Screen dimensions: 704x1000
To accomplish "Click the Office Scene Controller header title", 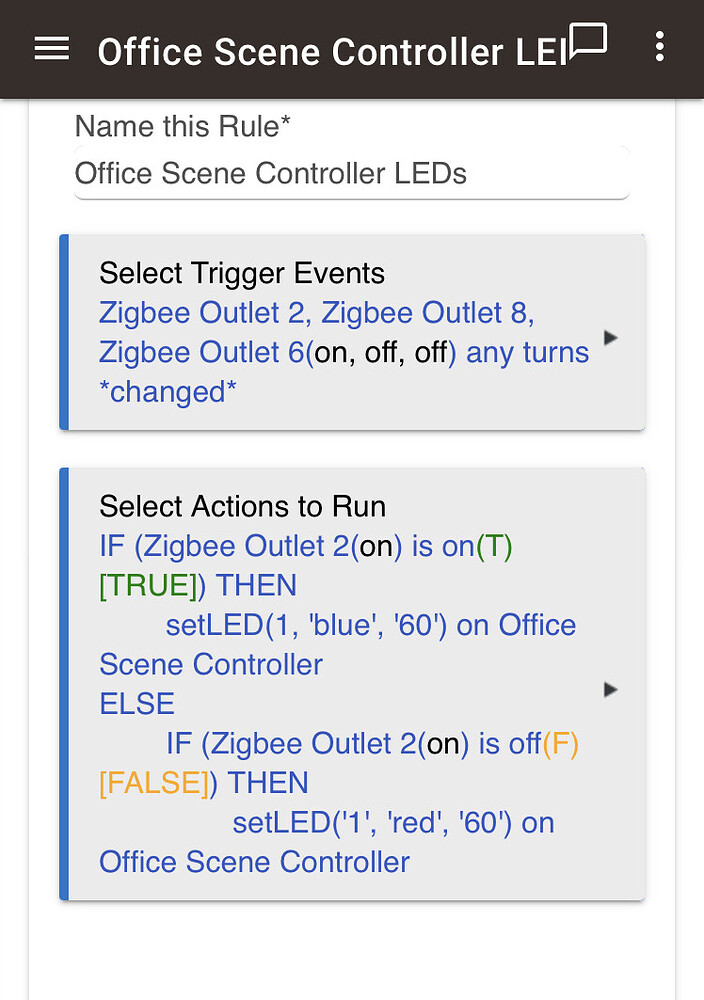I will [331, 51].
